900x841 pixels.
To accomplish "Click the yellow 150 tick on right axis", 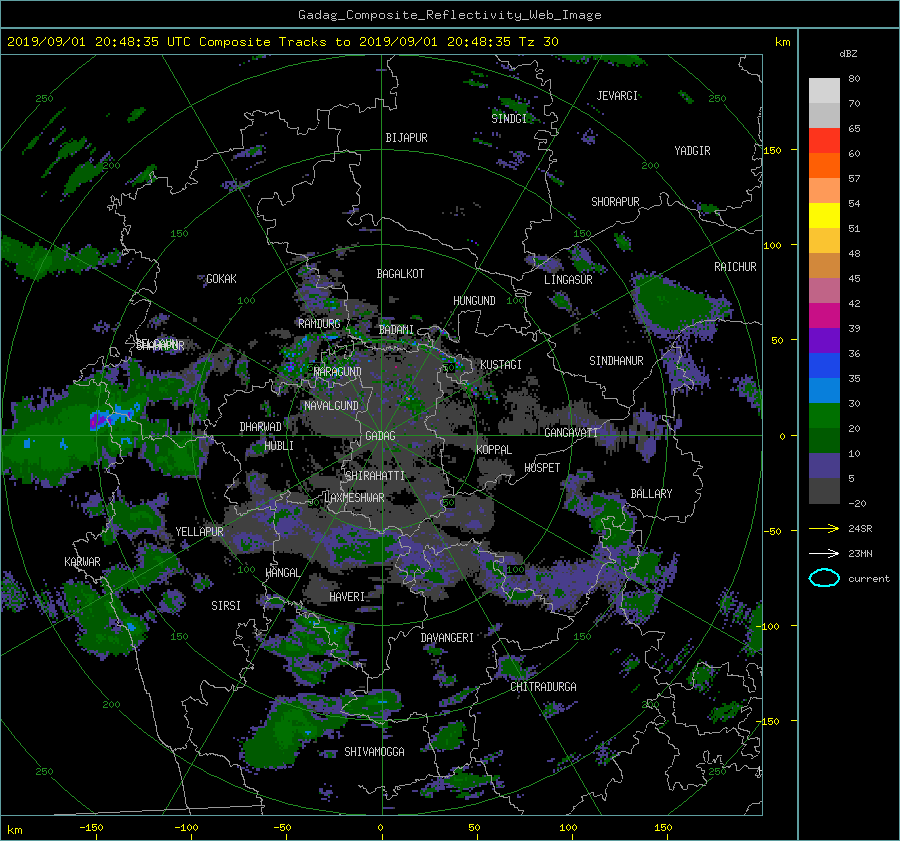I will 772,150.
